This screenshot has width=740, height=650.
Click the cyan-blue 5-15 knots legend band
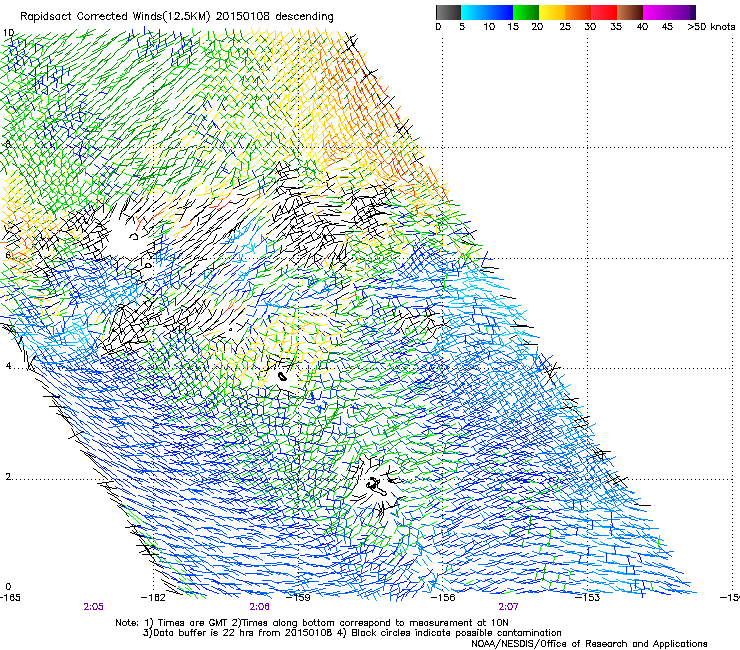click(487, 12)
